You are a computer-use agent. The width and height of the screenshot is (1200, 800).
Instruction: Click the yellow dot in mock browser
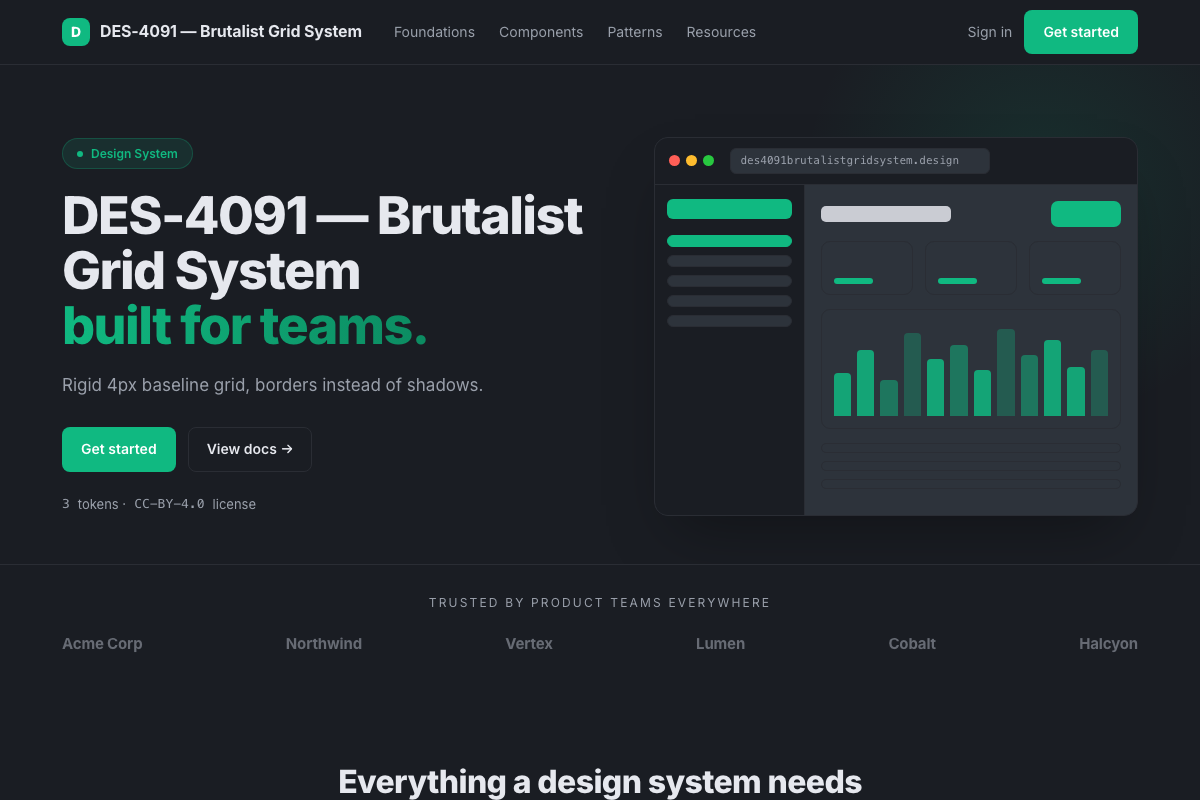pyautogui.click(x=691, y=160)
